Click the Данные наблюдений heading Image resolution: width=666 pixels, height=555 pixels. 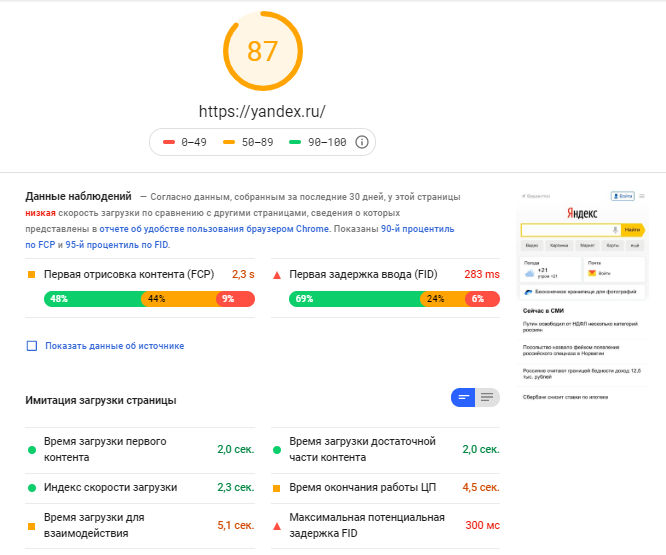coord(78,196)
